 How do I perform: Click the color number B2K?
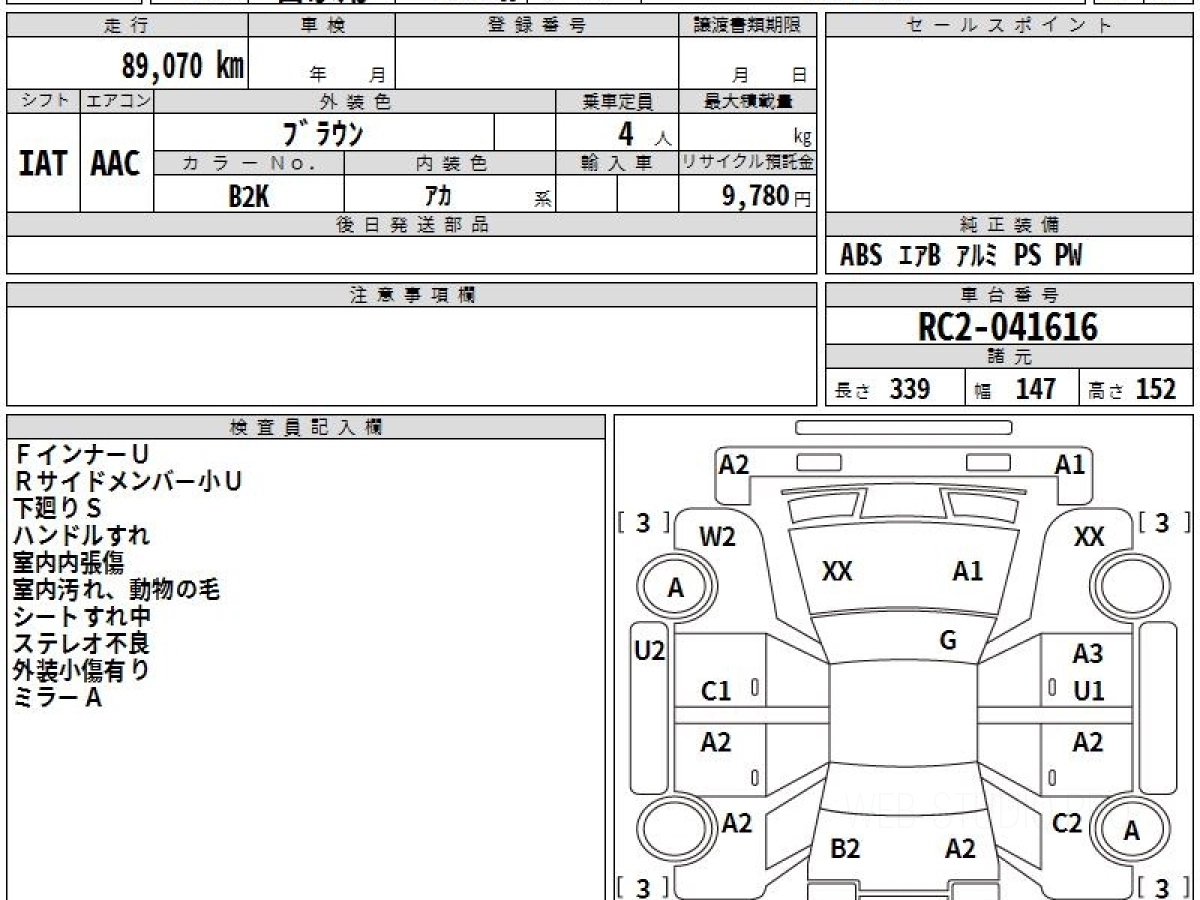pyautogui.click(x=248, y=196)
